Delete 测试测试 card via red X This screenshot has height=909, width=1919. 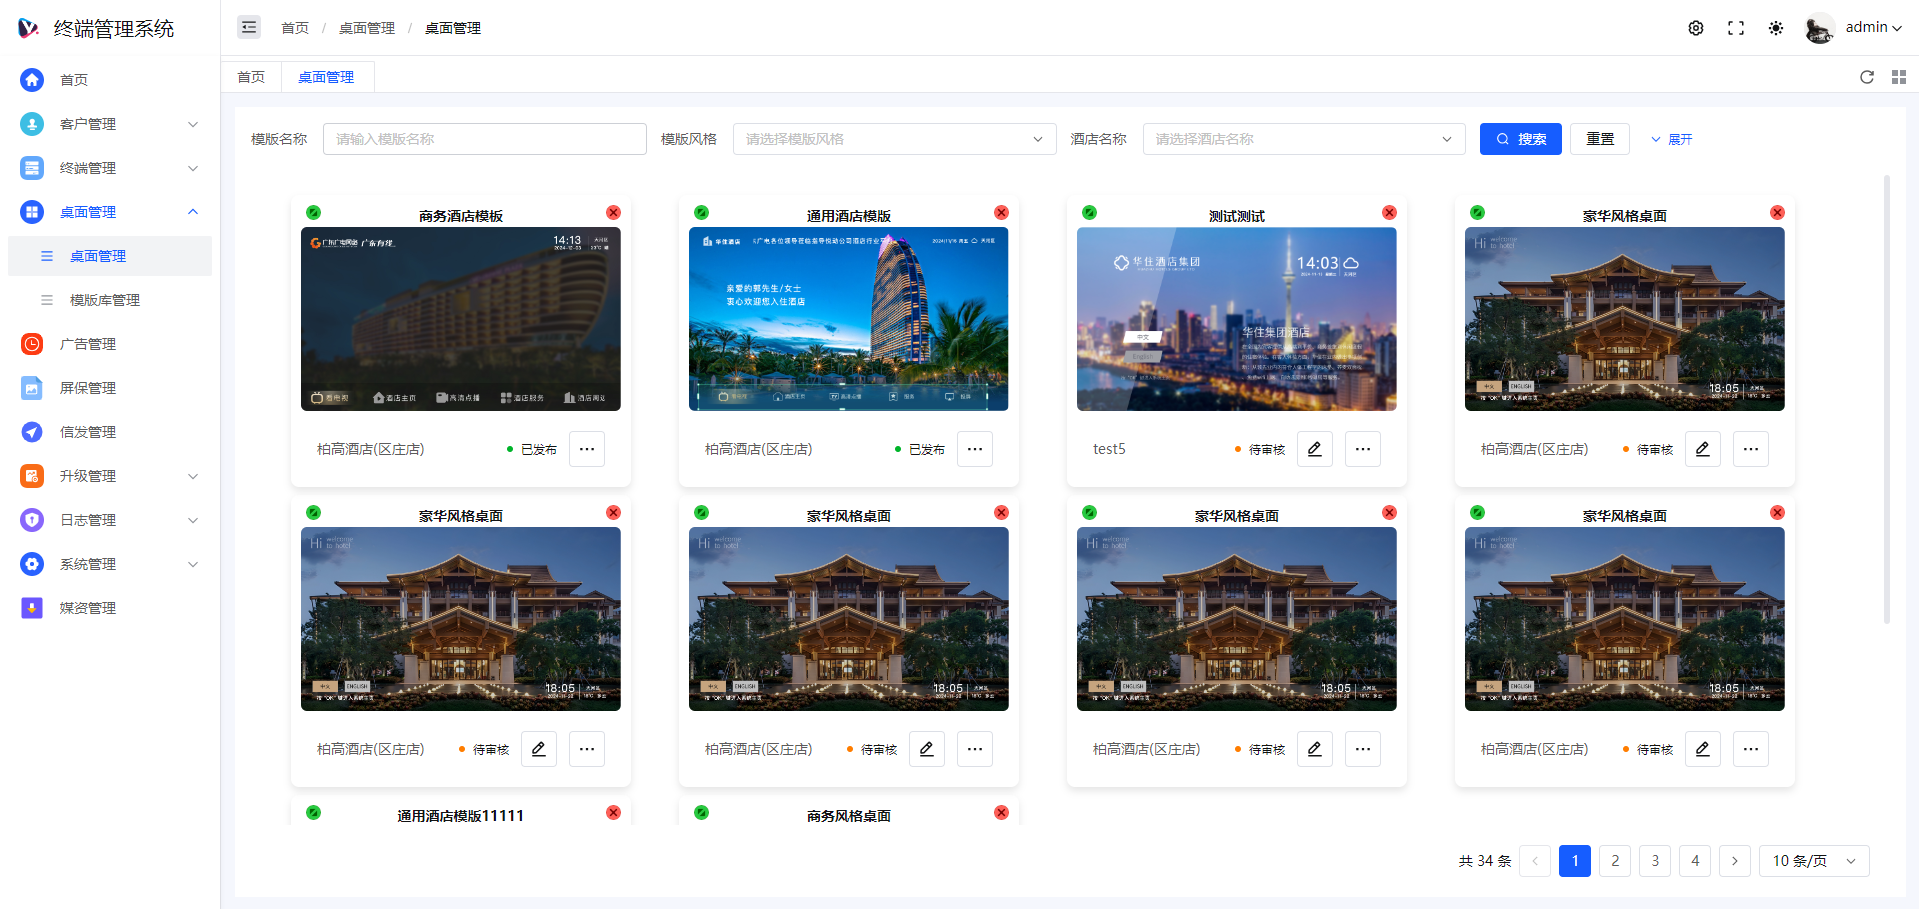pyautogui.click(x=1389, y=213)
